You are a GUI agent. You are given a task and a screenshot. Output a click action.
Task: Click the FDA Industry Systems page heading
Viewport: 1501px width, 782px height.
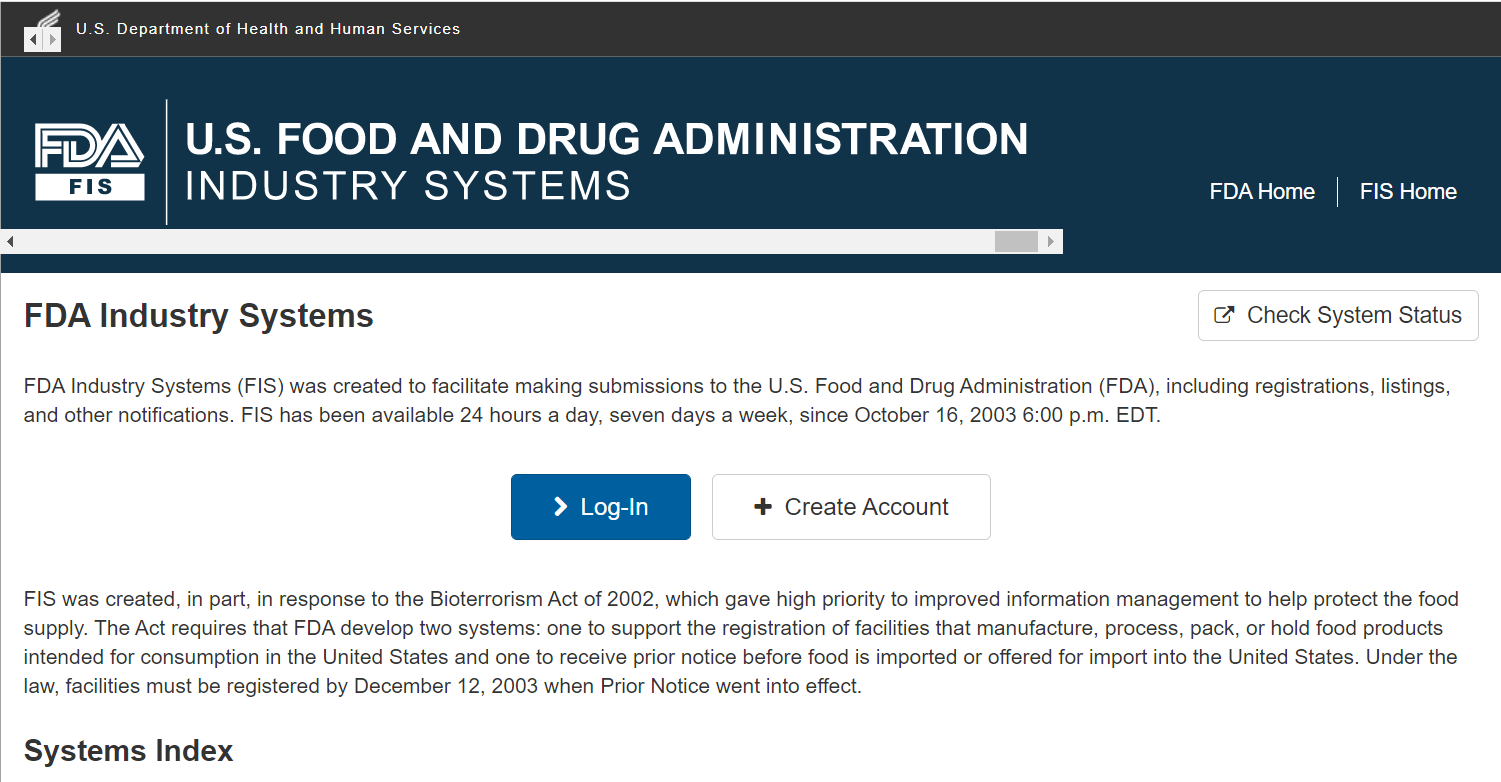pos(198,316)
